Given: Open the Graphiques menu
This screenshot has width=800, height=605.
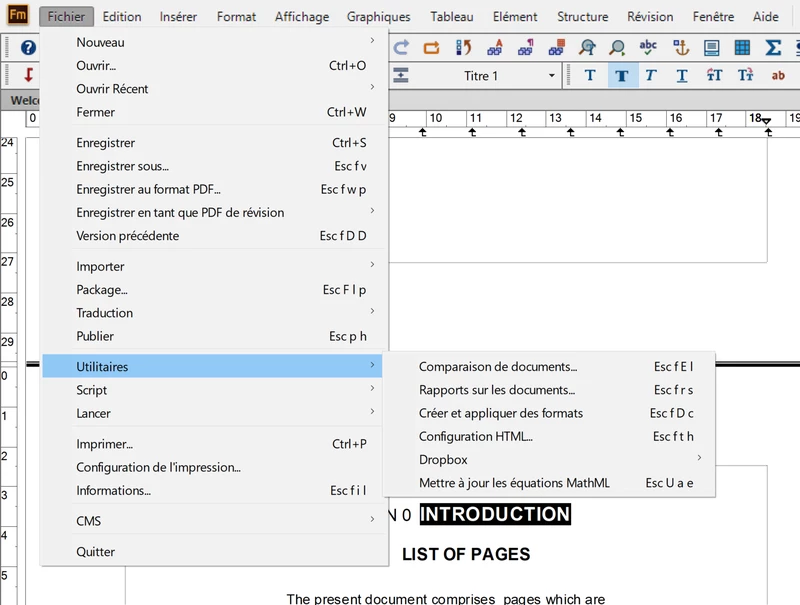Looking at the screenshot, I should [379, 17].
